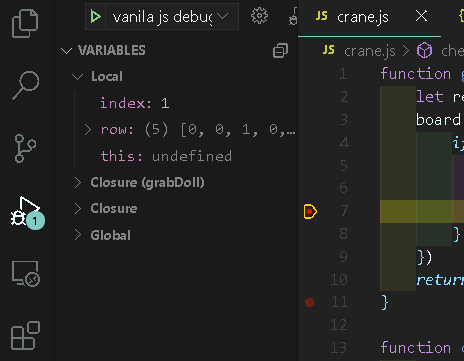Switch to the crane.js editor tab
Image resolution: width=464 pixels, height=361 pixels.
[363, 17]
